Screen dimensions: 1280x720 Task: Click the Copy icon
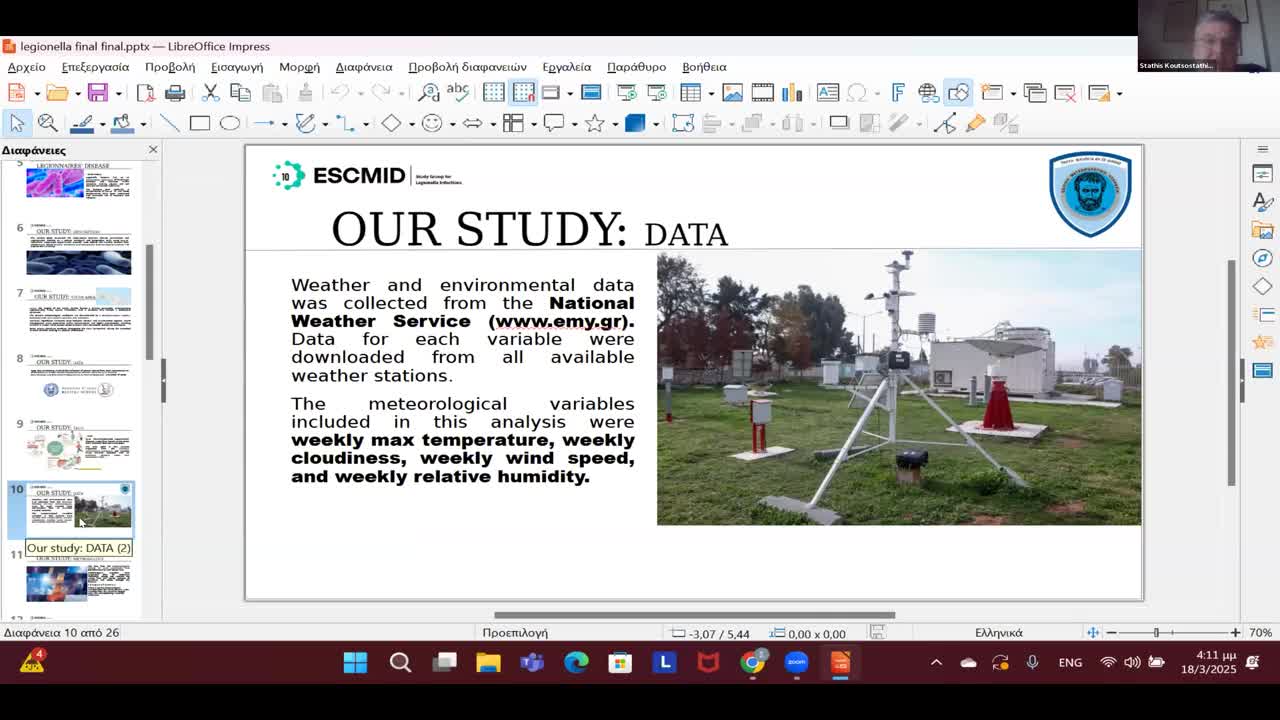coord(240,93)
